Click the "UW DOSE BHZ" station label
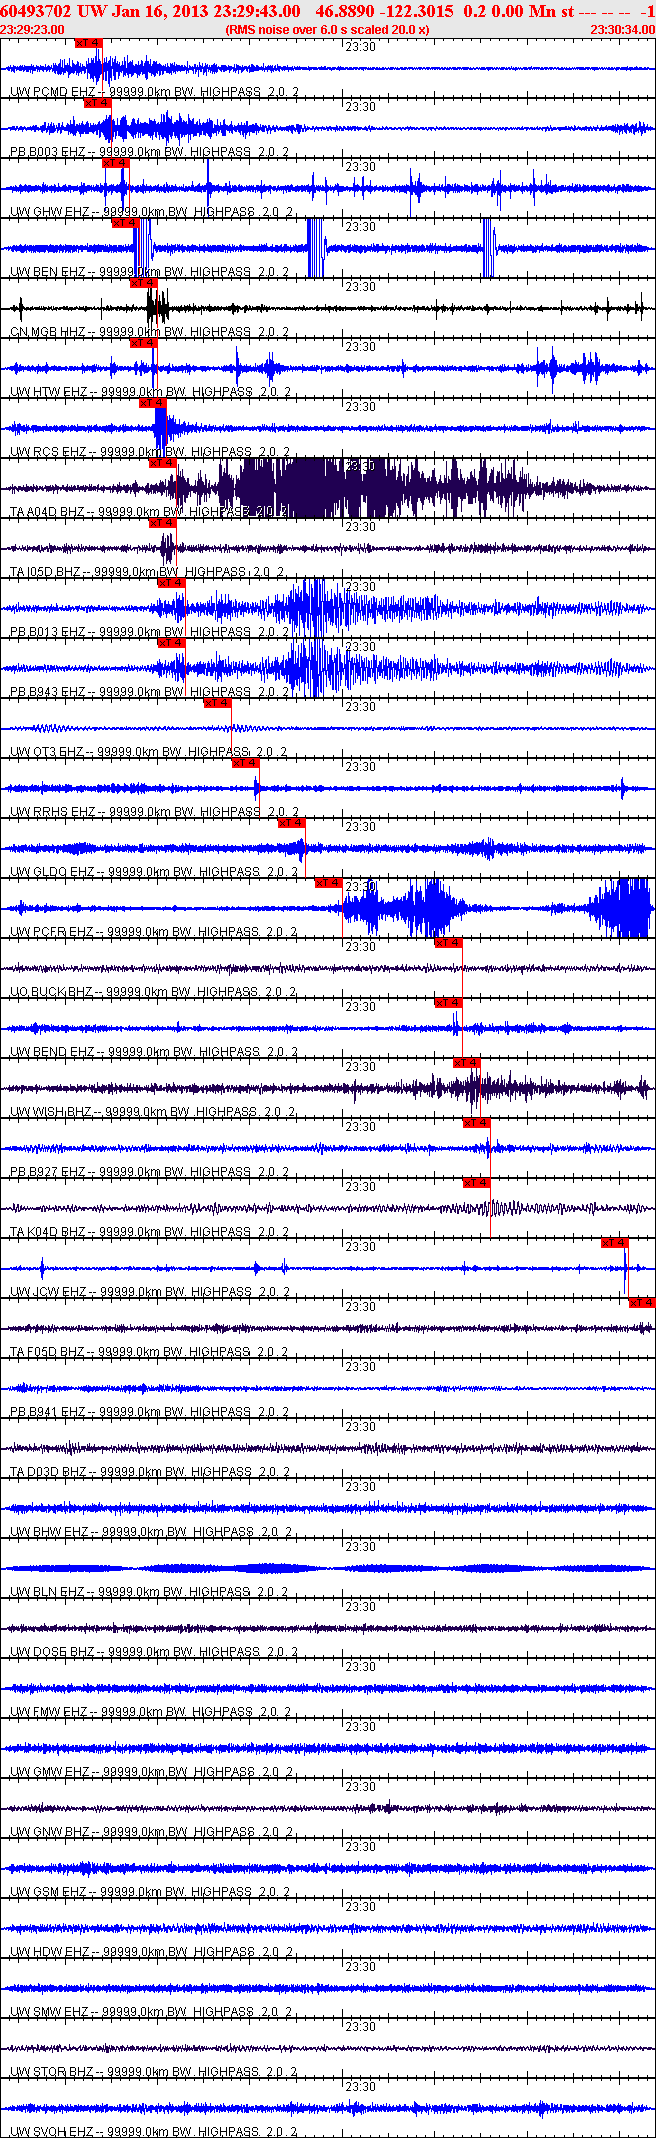This screenshot has width=656, height=2138. pos(52,1652)
